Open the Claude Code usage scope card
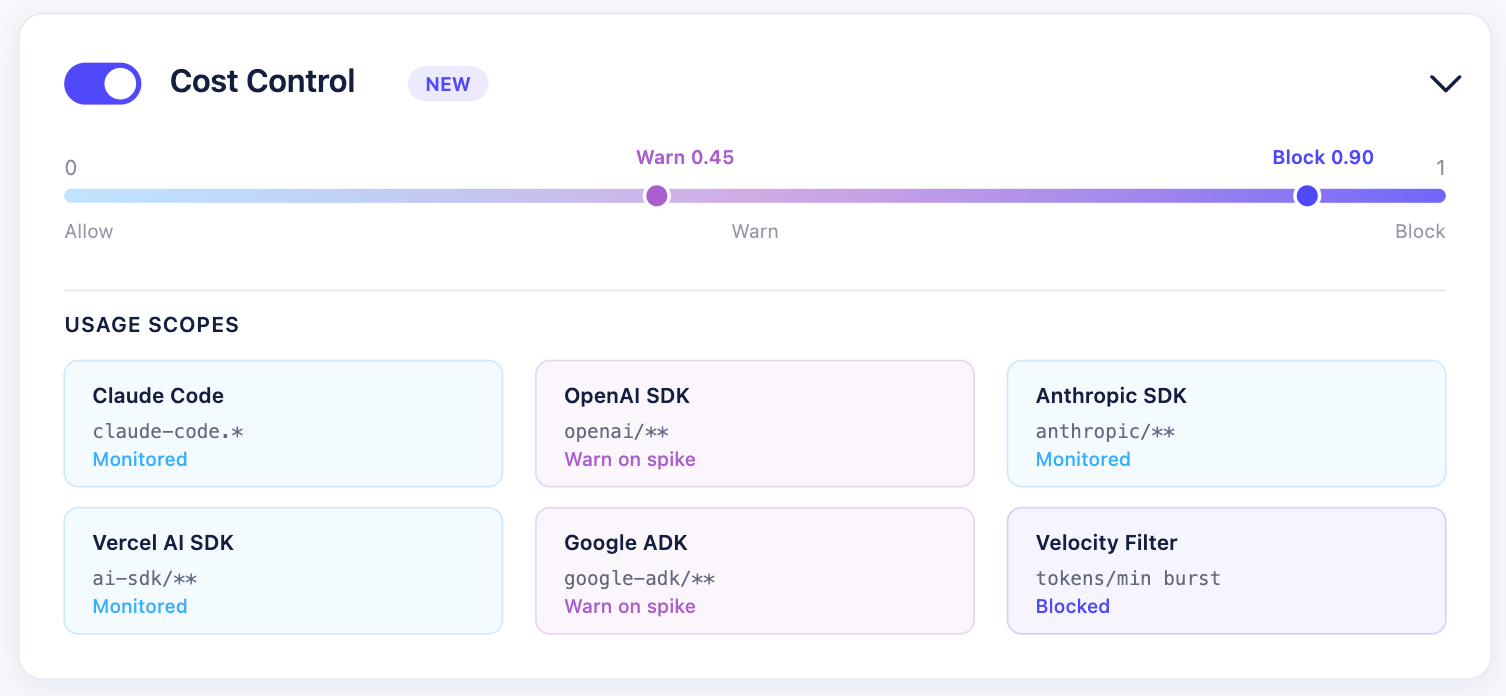Screen dimensions: 1506x696 tap(283, 423)
